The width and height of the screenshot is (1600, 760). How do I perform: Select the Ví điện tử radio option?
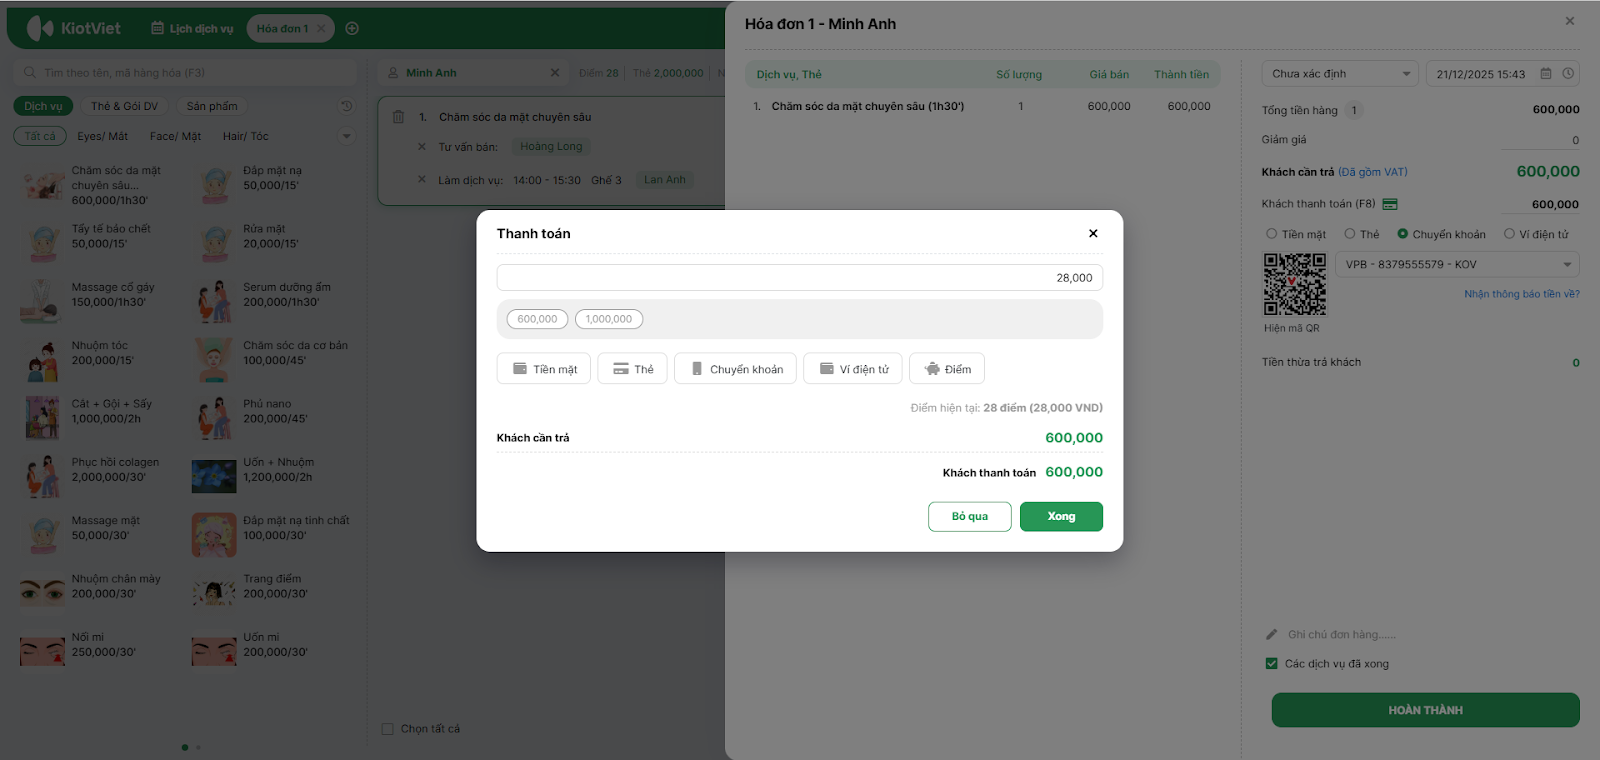click(x=1509, y=234)
